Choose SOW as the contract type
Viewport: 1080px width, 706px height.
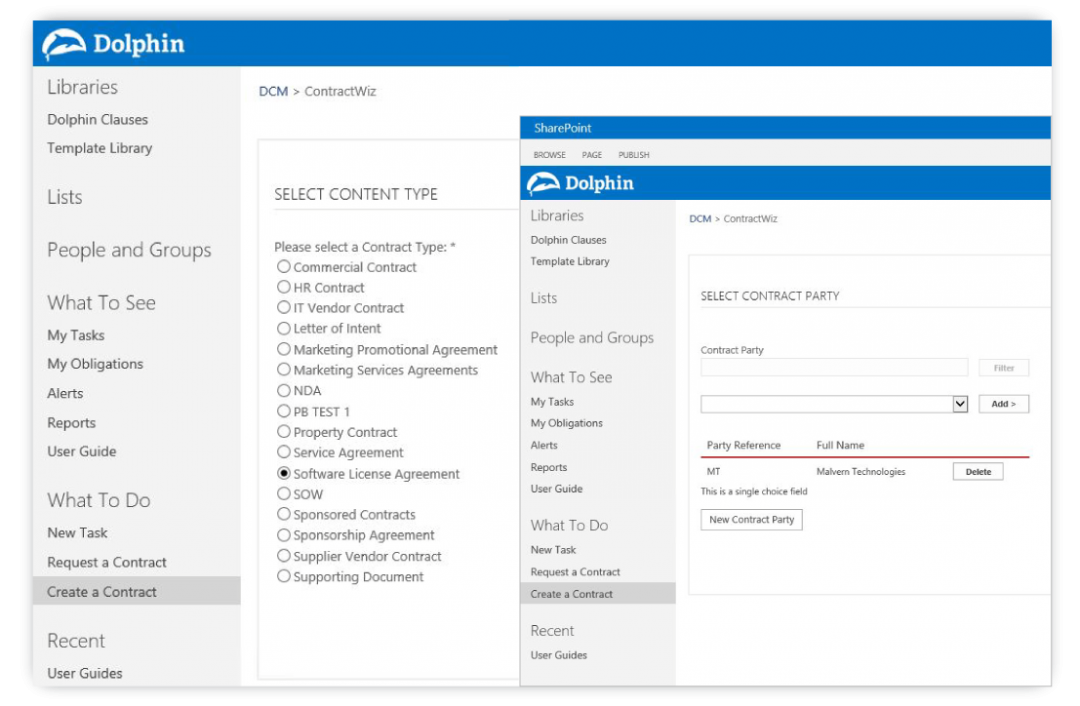tap(283, 494)
